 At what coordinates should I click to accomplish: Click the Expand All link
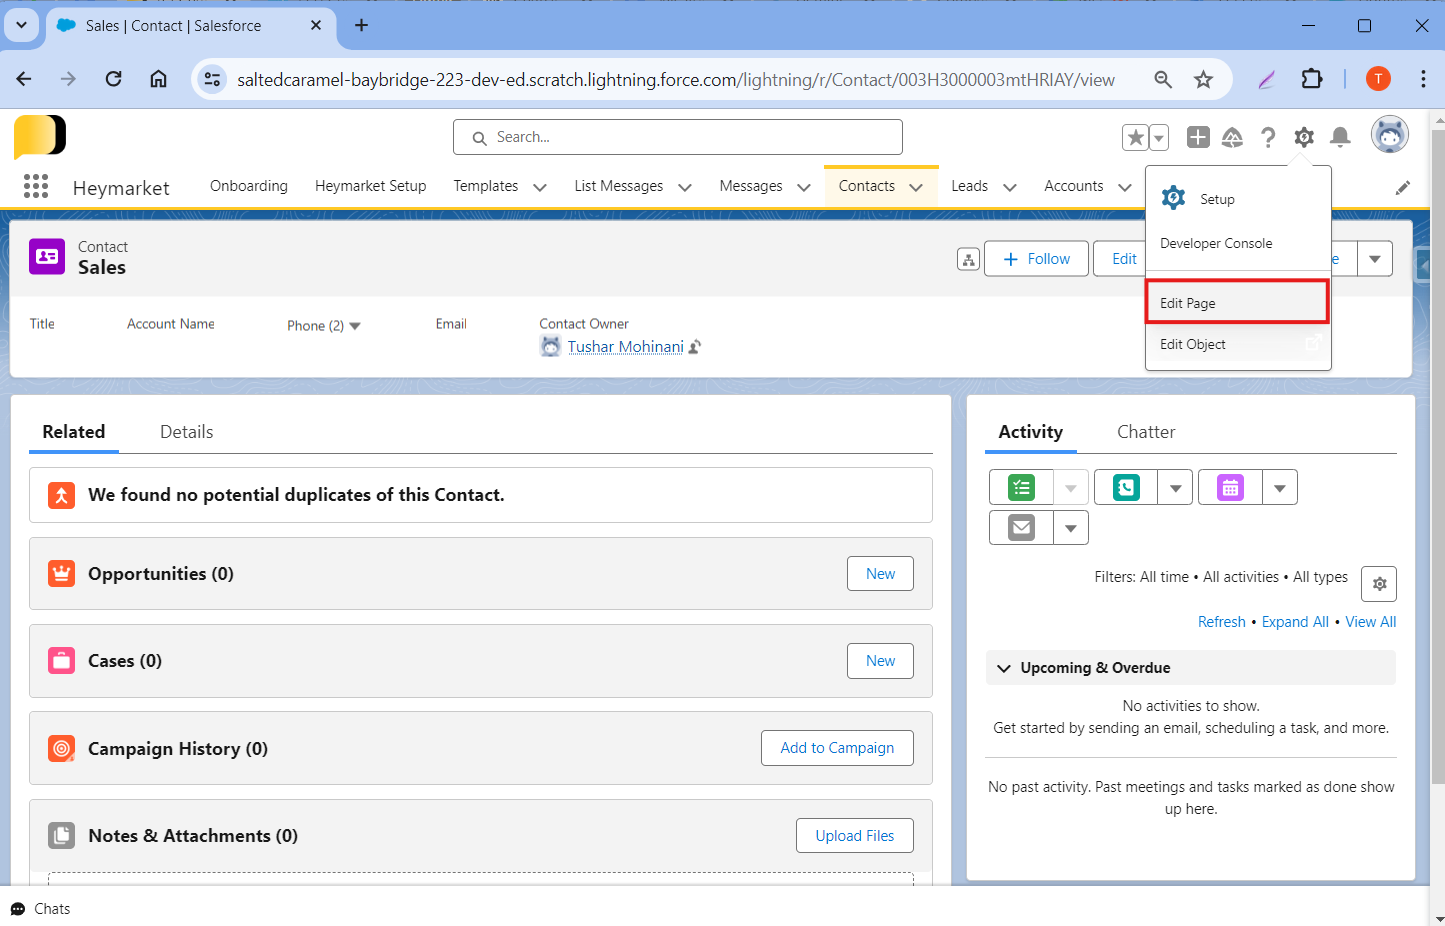[x=1295, y=622]
